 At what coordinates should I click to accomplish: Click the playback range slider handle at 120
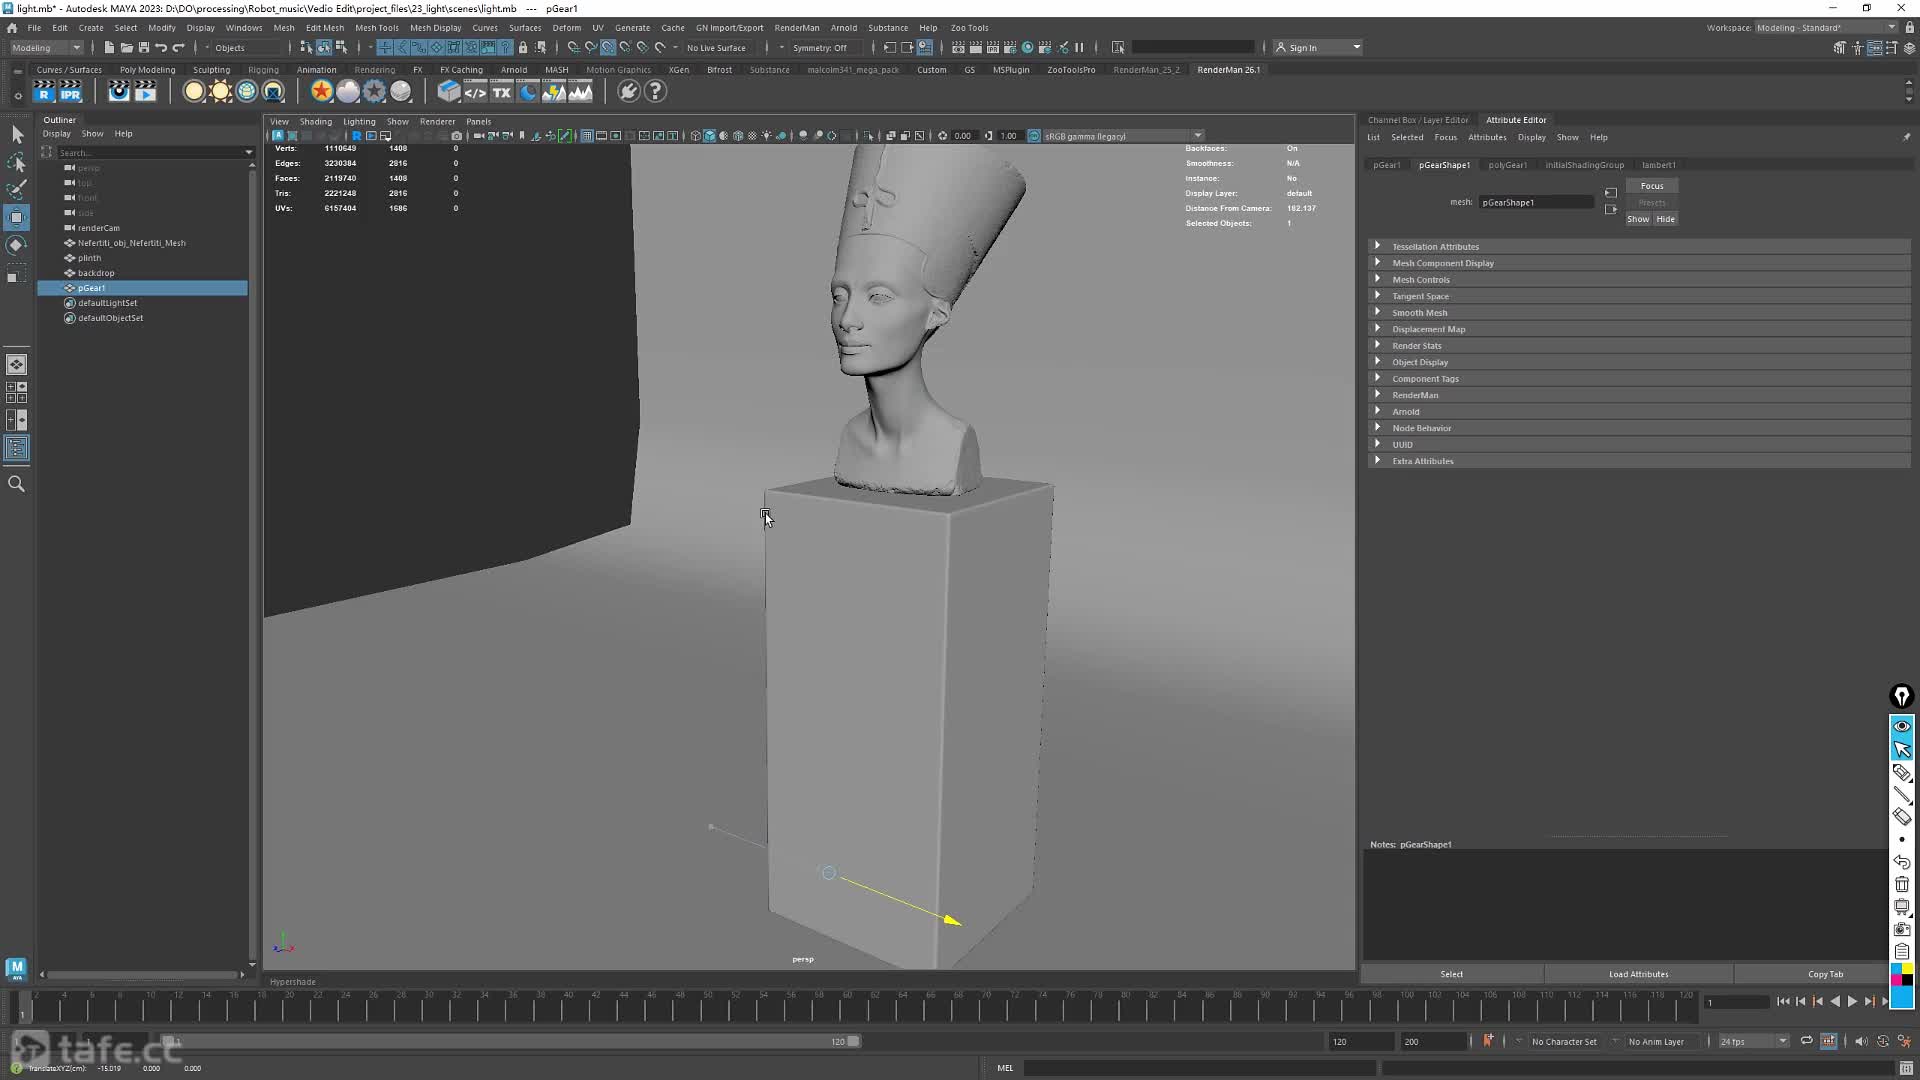853,1041
